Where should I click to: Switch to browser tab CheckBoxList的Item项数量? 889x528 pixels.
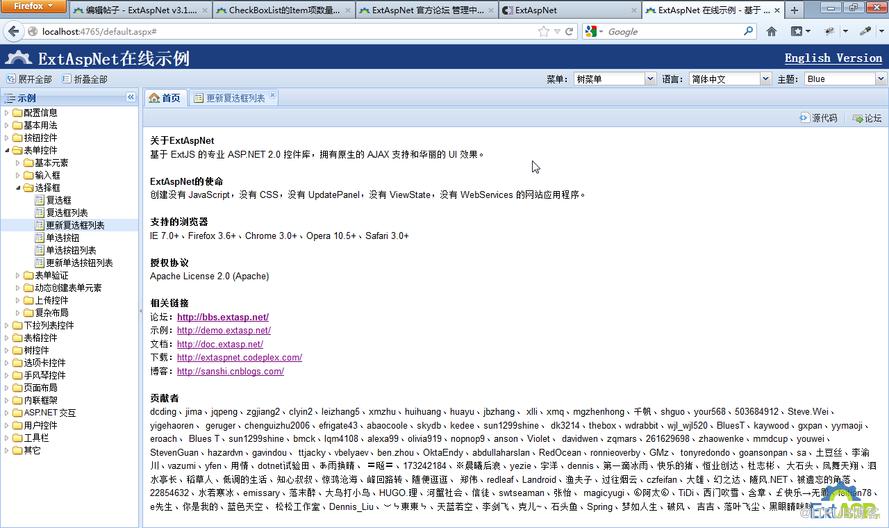(284, 10)
